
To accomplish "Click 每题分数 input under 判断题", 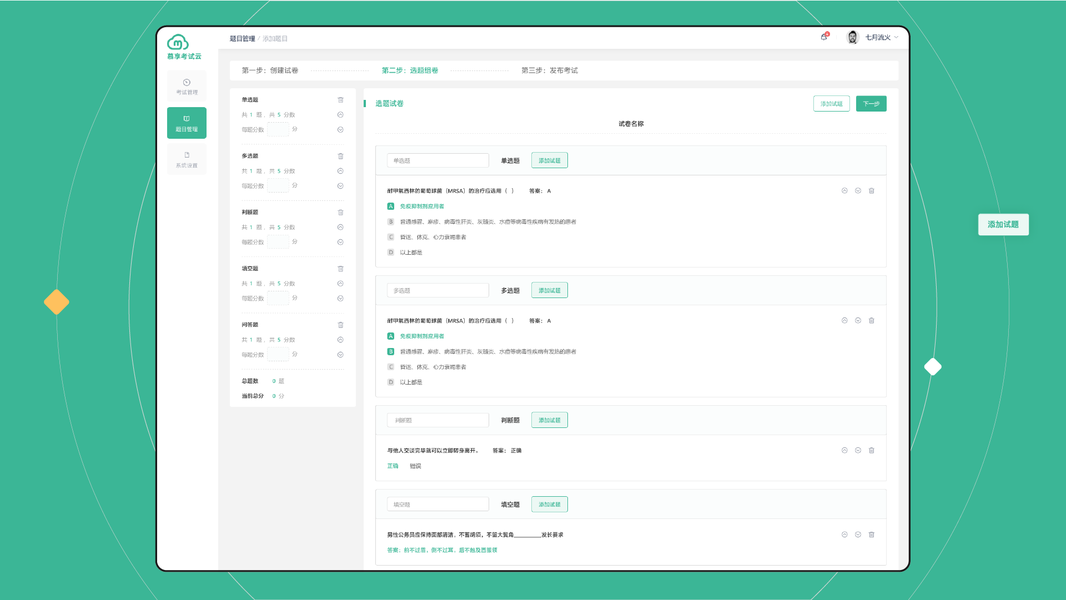I will 278,242.
